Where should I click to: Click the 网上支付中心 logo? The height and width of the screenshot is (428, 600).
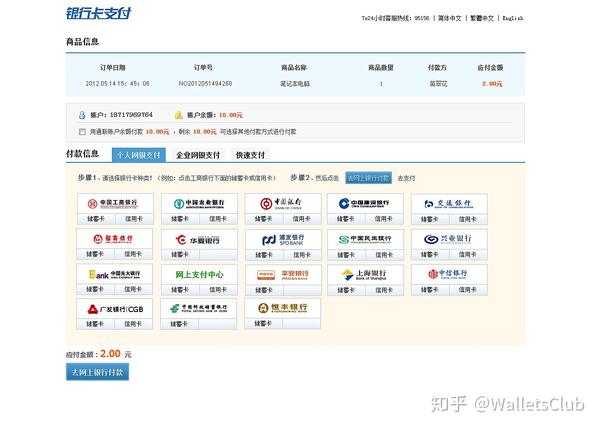click(x=199, y=275)
